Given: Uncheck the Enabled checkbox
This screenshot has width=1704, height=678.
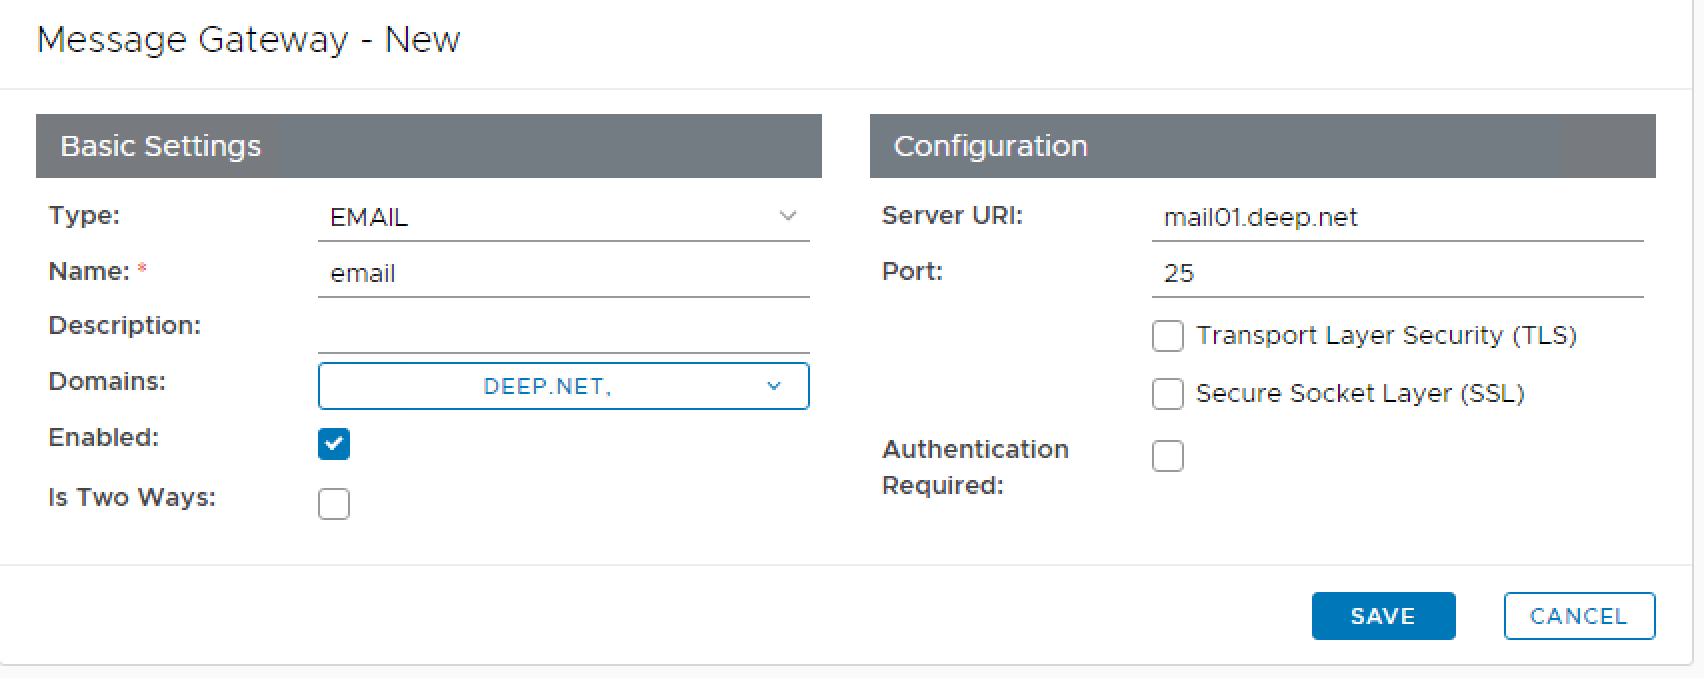Looking at the screenshot, I should 334,444.
